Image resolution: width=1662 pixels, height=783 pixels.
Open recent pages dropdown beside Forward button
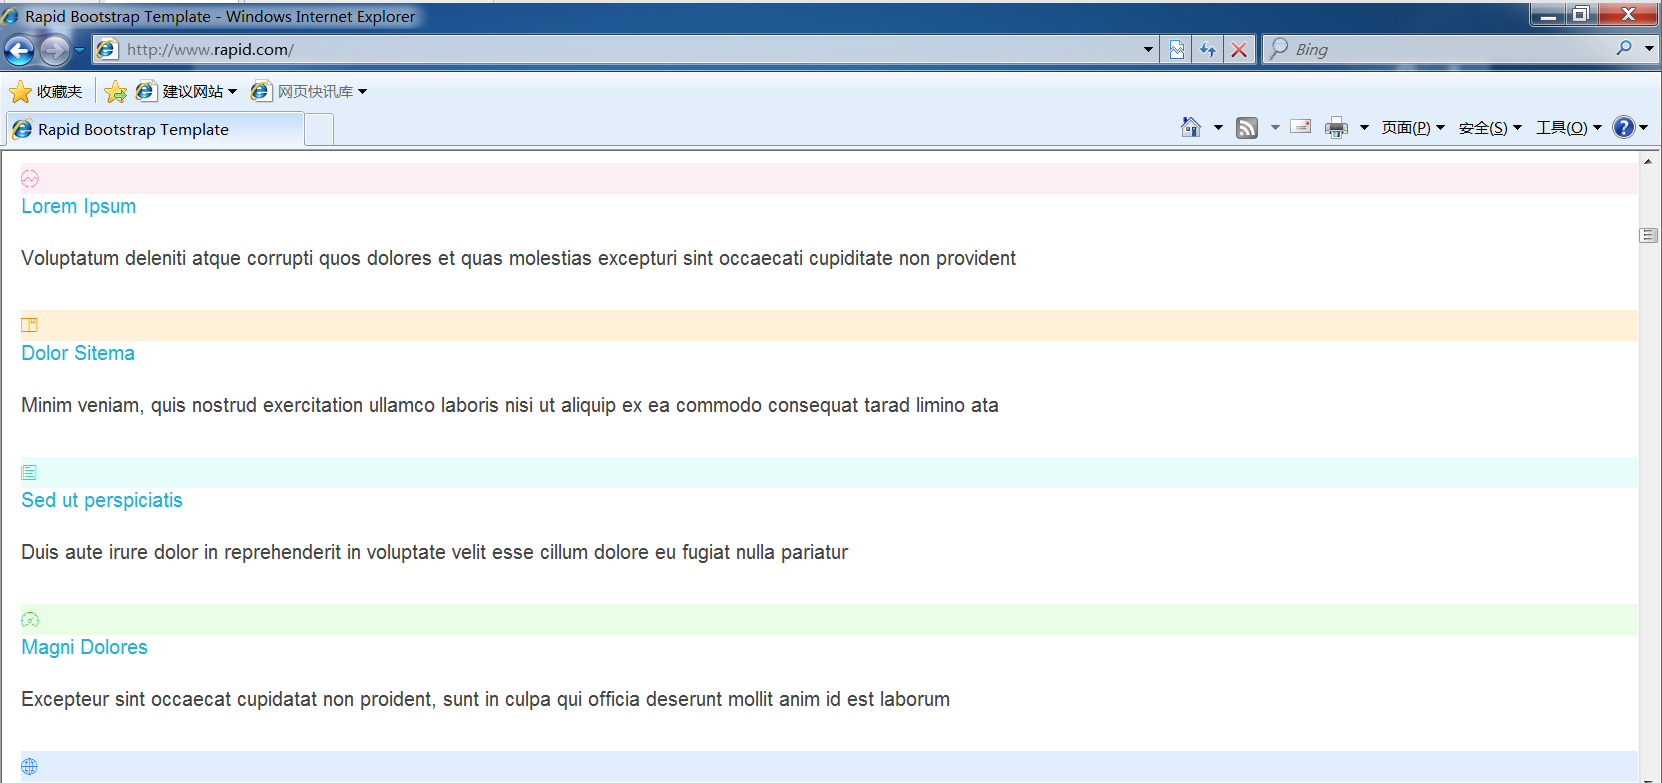(x=80, y=49)
